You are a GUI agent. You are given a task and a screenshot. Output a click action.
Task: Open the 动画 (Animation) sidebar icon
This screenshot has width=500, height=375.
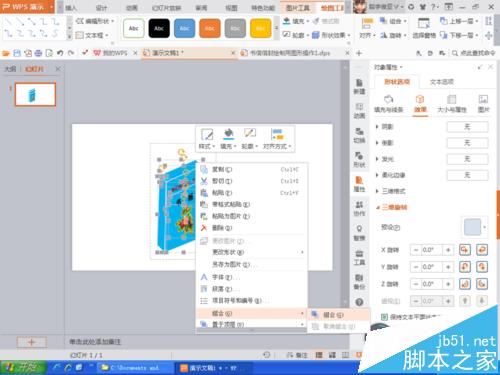359,110
